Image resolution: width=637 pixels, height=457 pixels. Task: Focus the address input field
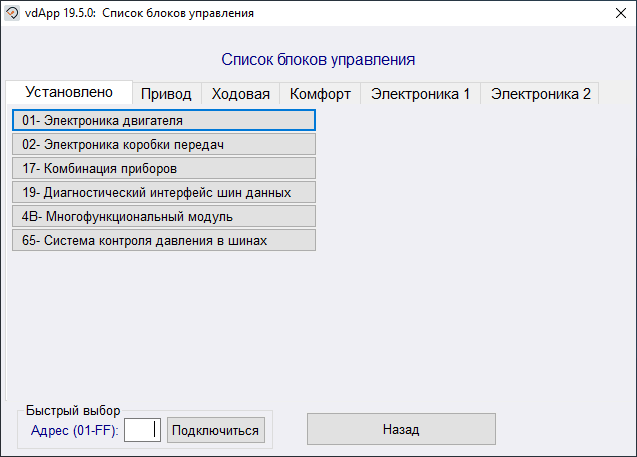click(x=142, y=430)
